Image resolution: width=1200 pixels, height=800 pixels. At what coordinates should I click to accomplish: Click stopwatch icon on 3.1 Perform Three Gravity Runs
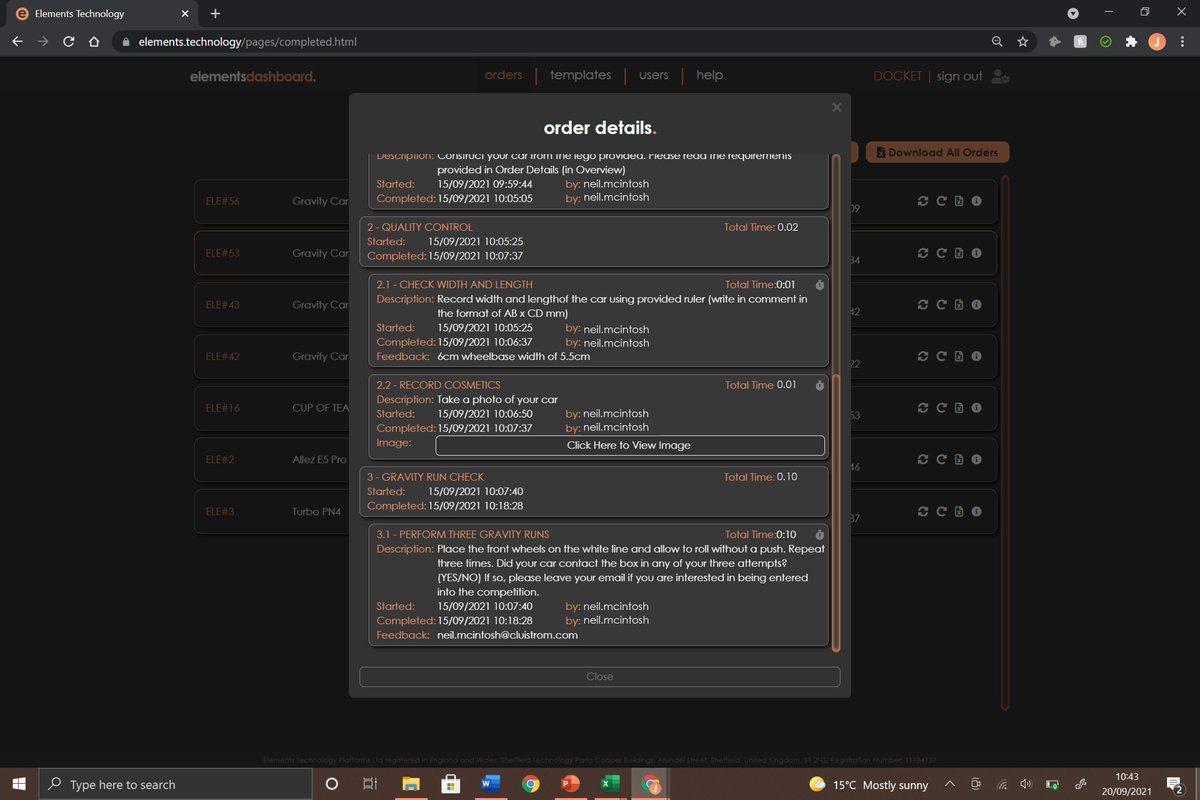[819, 535]
